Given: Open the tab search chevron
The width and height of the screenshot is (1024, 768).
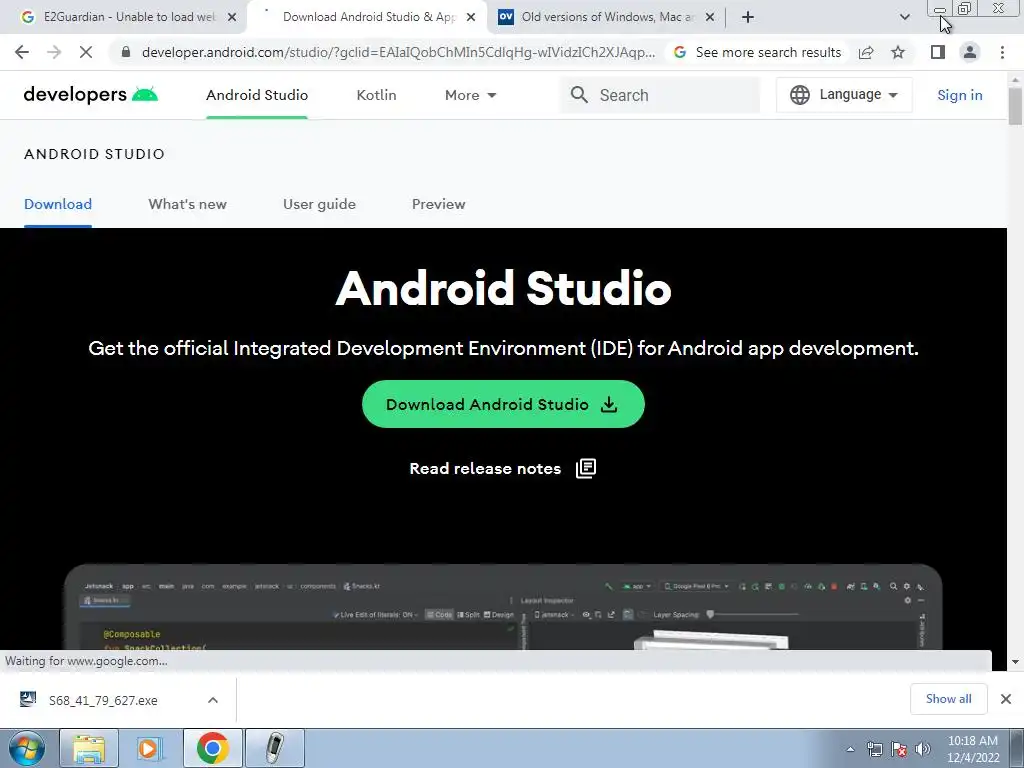Looking at the screenshot, I should pyautogui.click(x=904, y=17).
